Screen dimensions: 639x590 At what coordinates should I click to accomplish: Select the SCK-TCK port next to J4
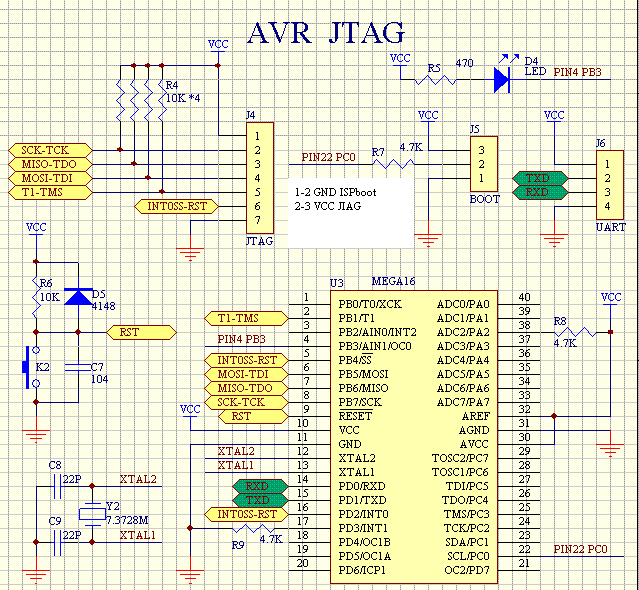click(x=50, y=150)
